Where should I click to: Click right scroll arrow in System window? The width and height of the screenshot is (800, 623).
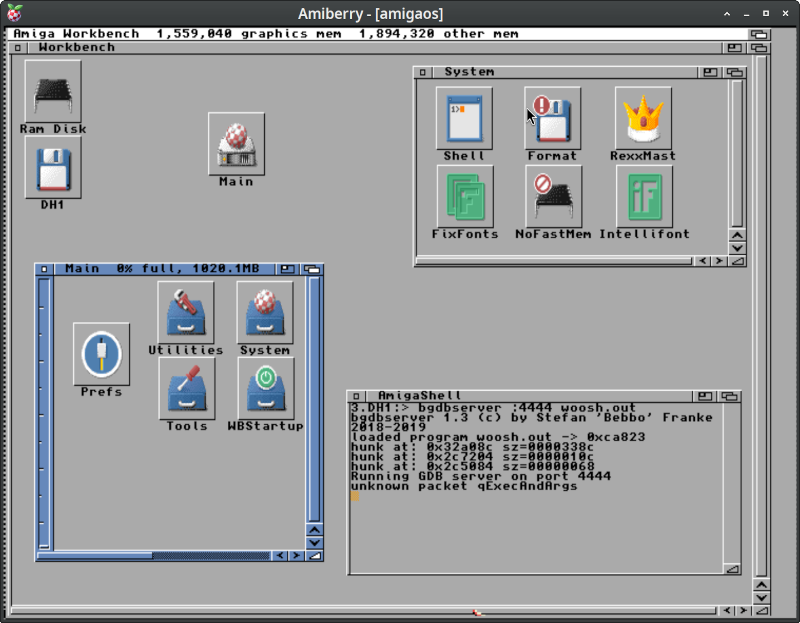pyautogui.click(x=719, y=261)
